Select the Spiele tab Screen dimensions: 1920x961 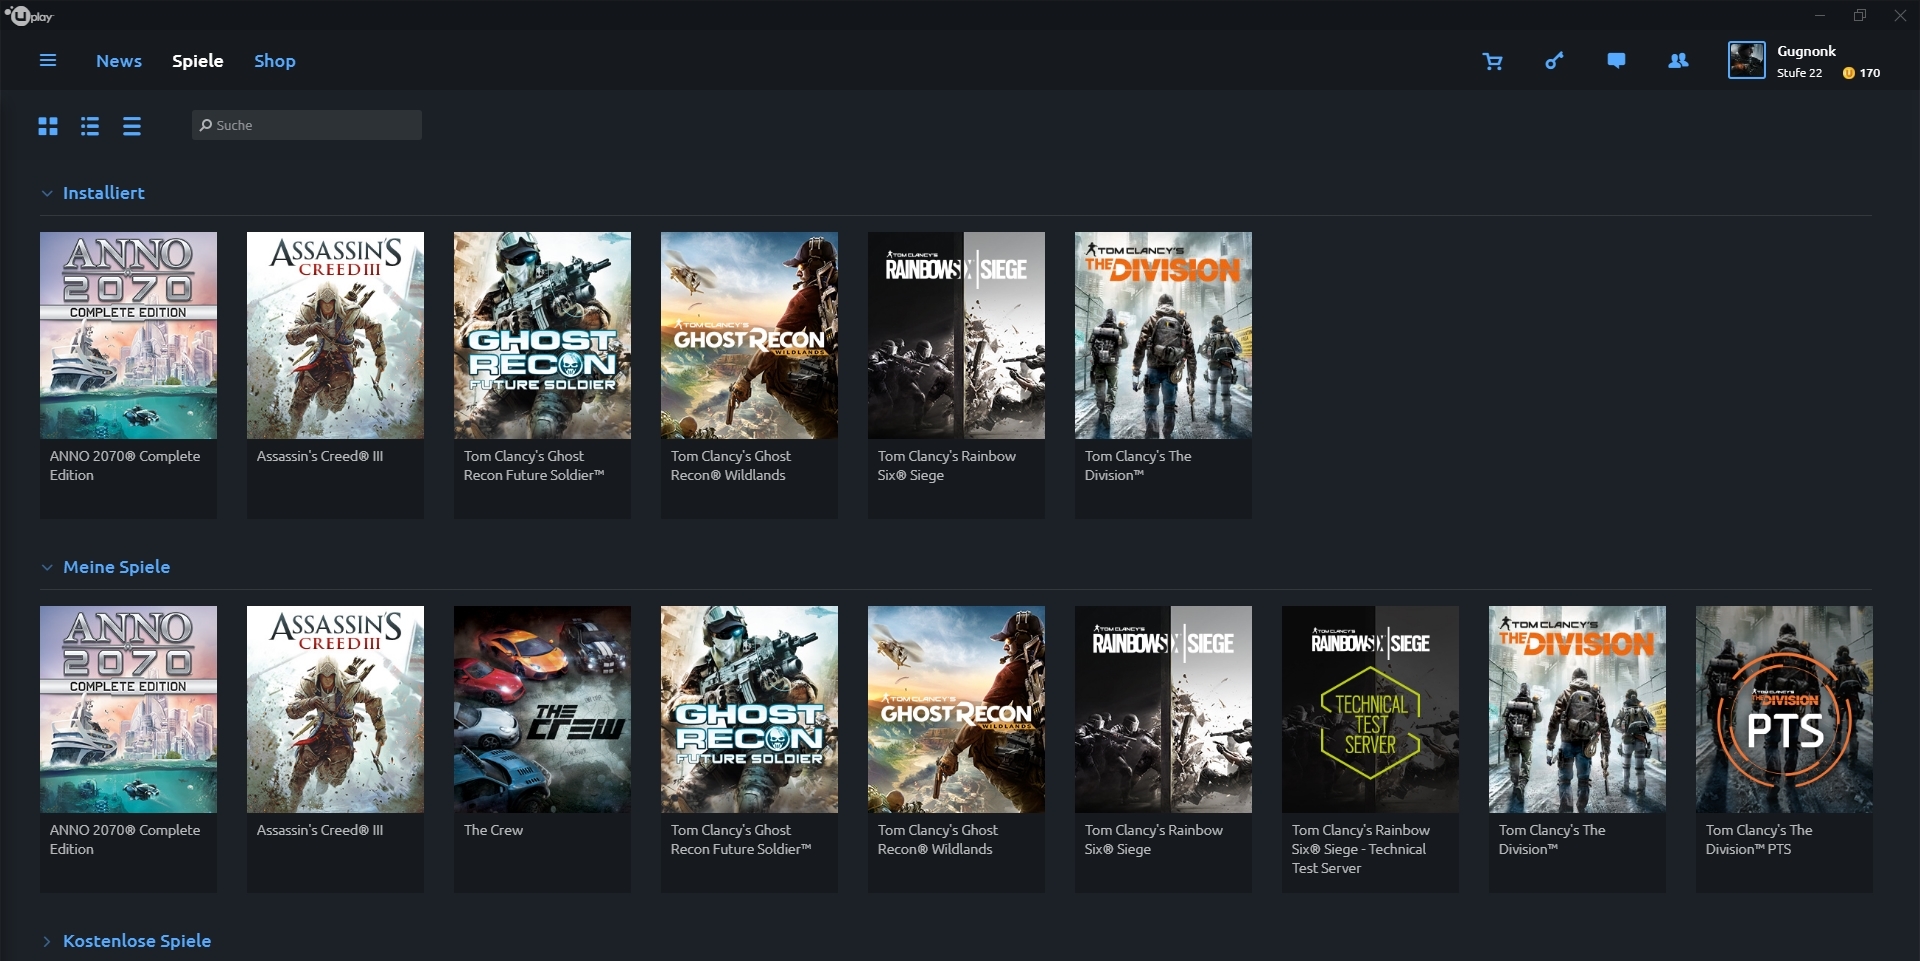tap(198, 61)
